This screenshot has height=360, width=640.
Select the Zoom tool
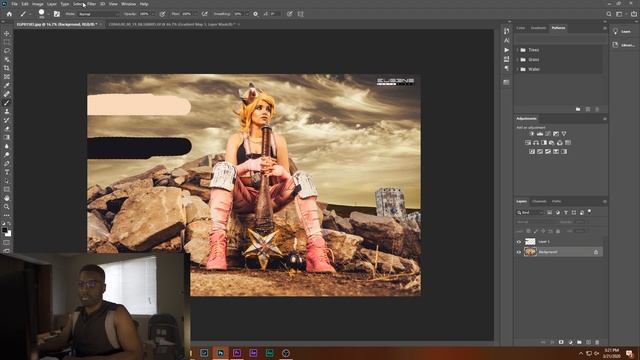7,207
